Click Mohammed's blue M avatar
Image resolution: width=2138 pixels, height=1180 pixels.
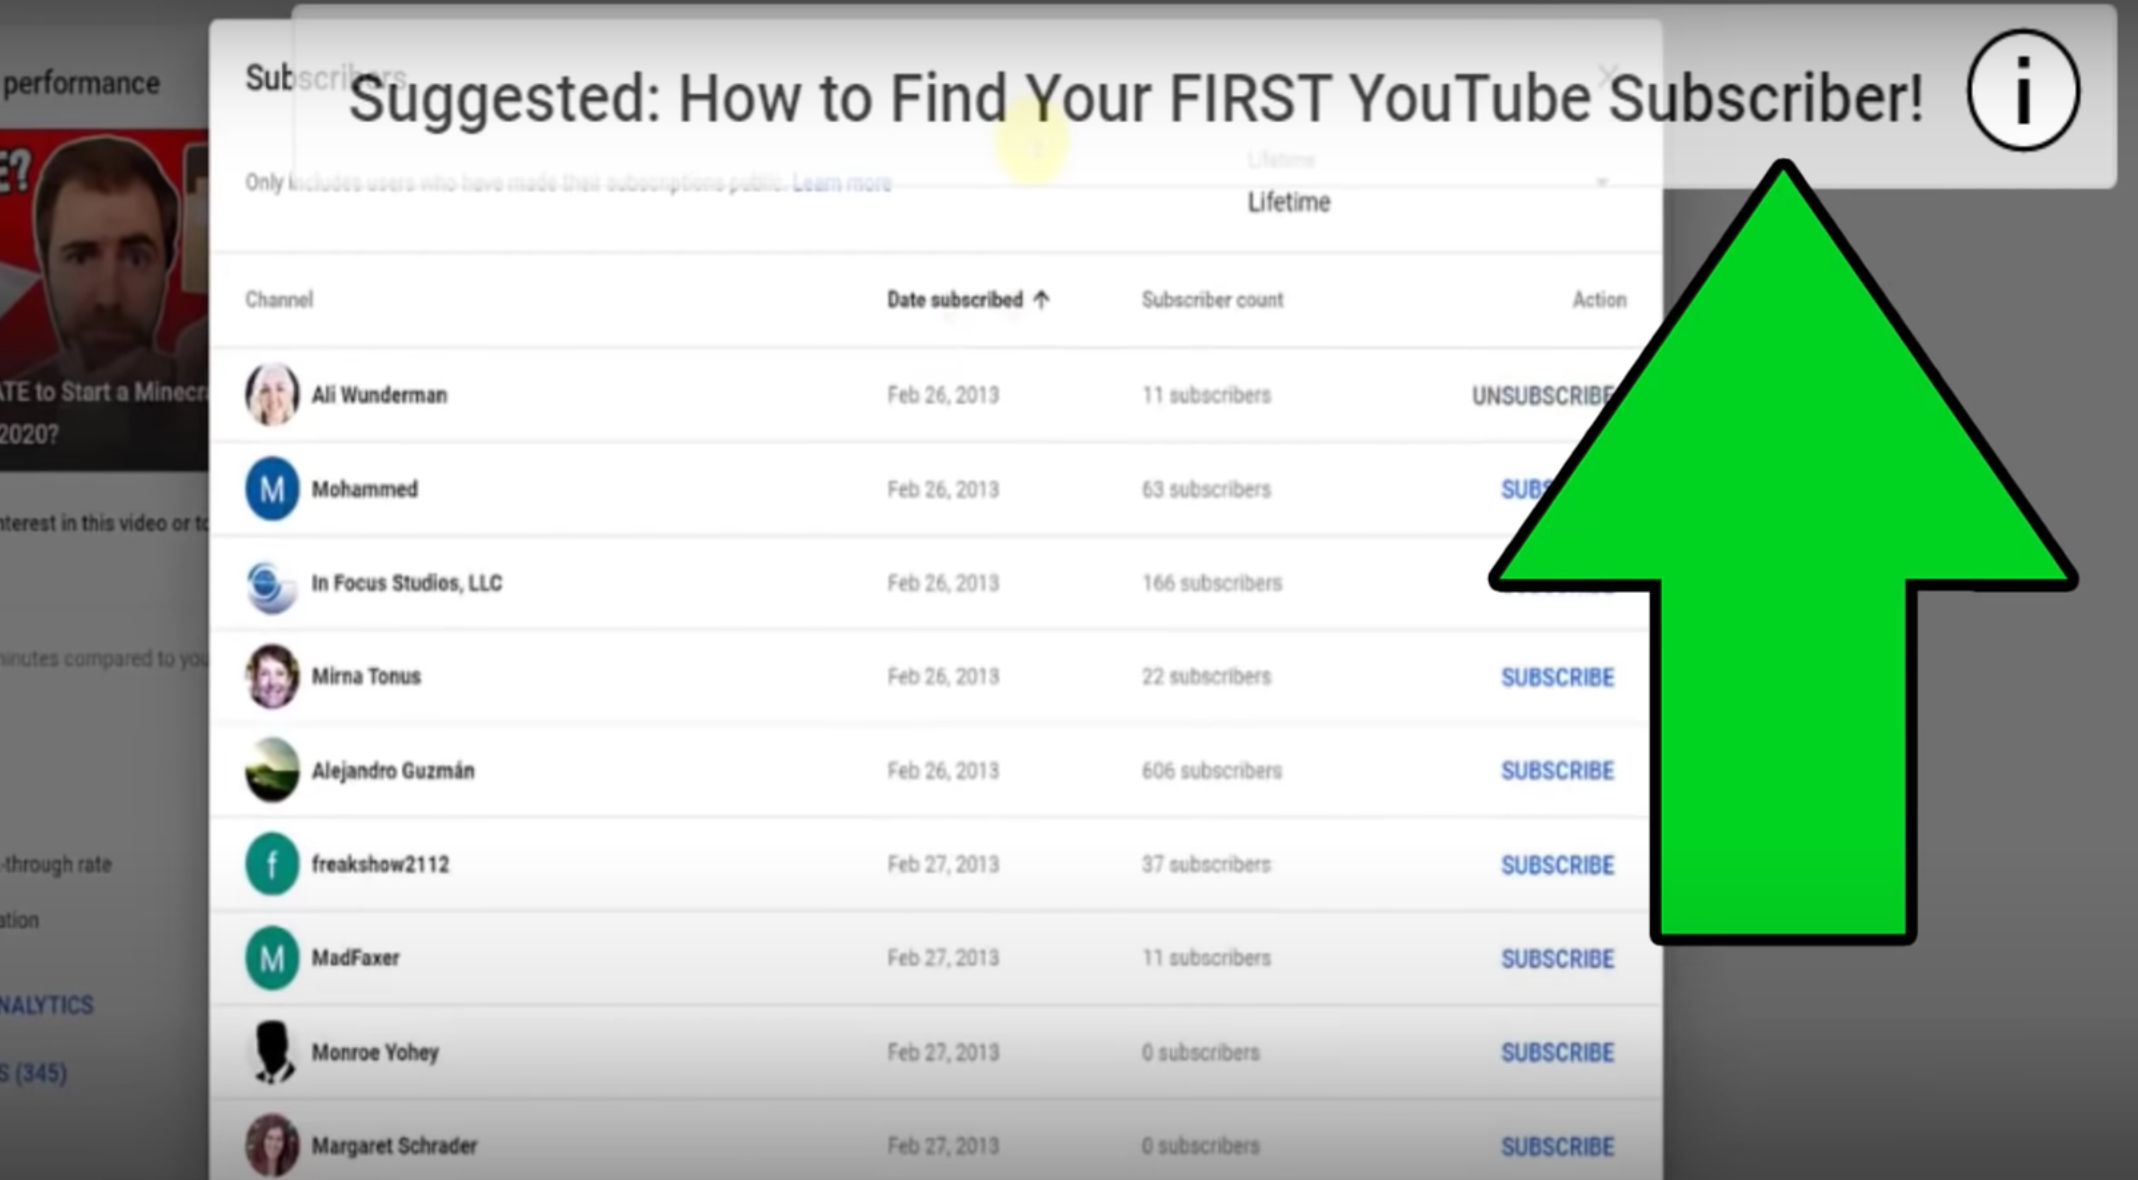[271, 488]
